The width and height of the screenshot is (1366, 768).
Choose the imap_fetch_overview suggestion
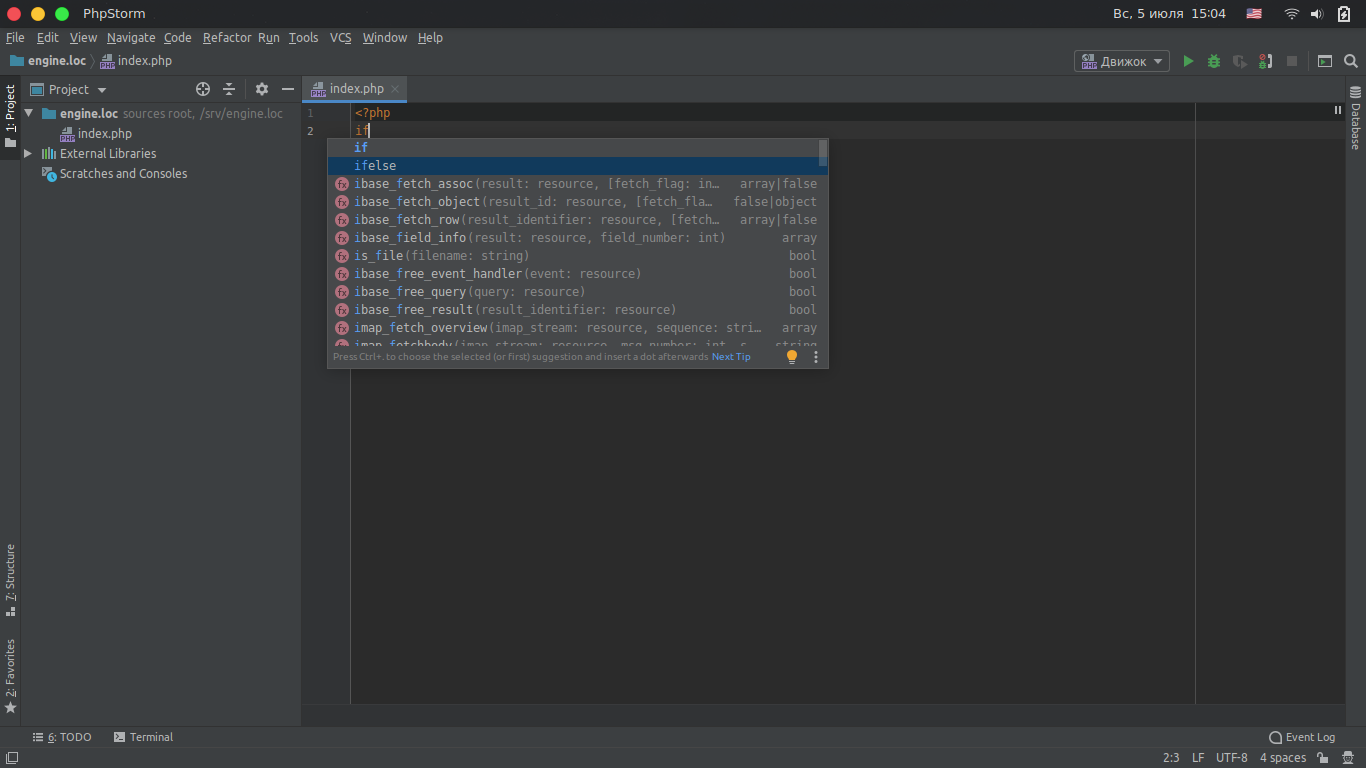click(x=573, y=328)
